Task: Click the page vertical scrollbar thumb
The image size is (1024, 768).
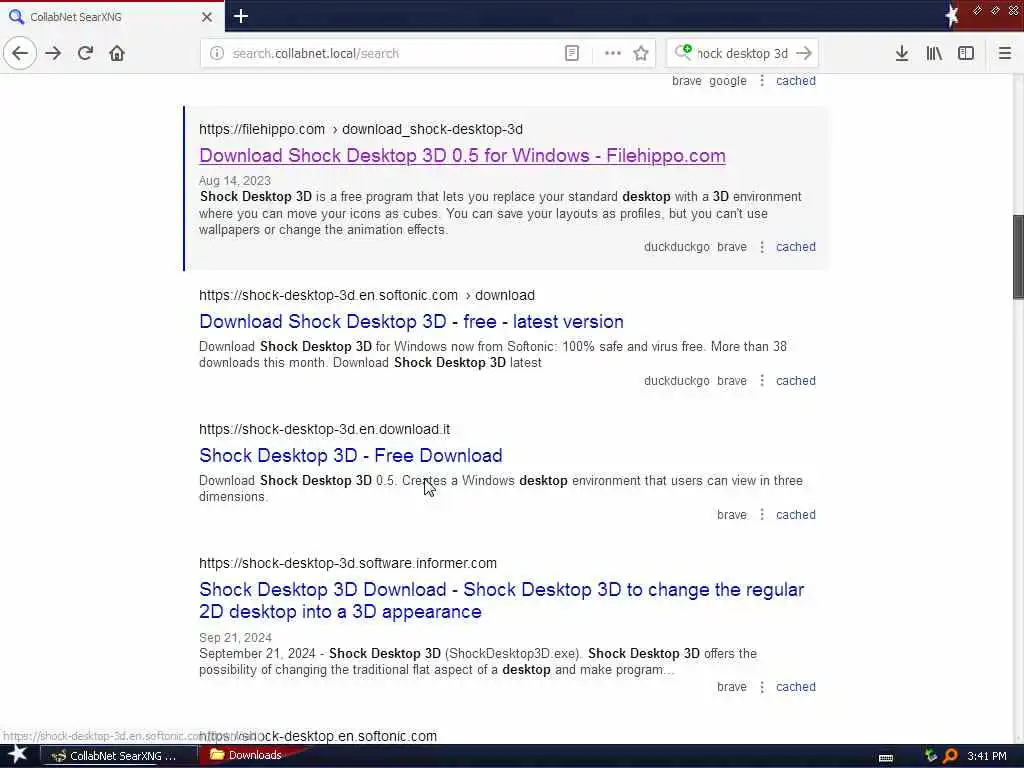Action: [1018, 256]
